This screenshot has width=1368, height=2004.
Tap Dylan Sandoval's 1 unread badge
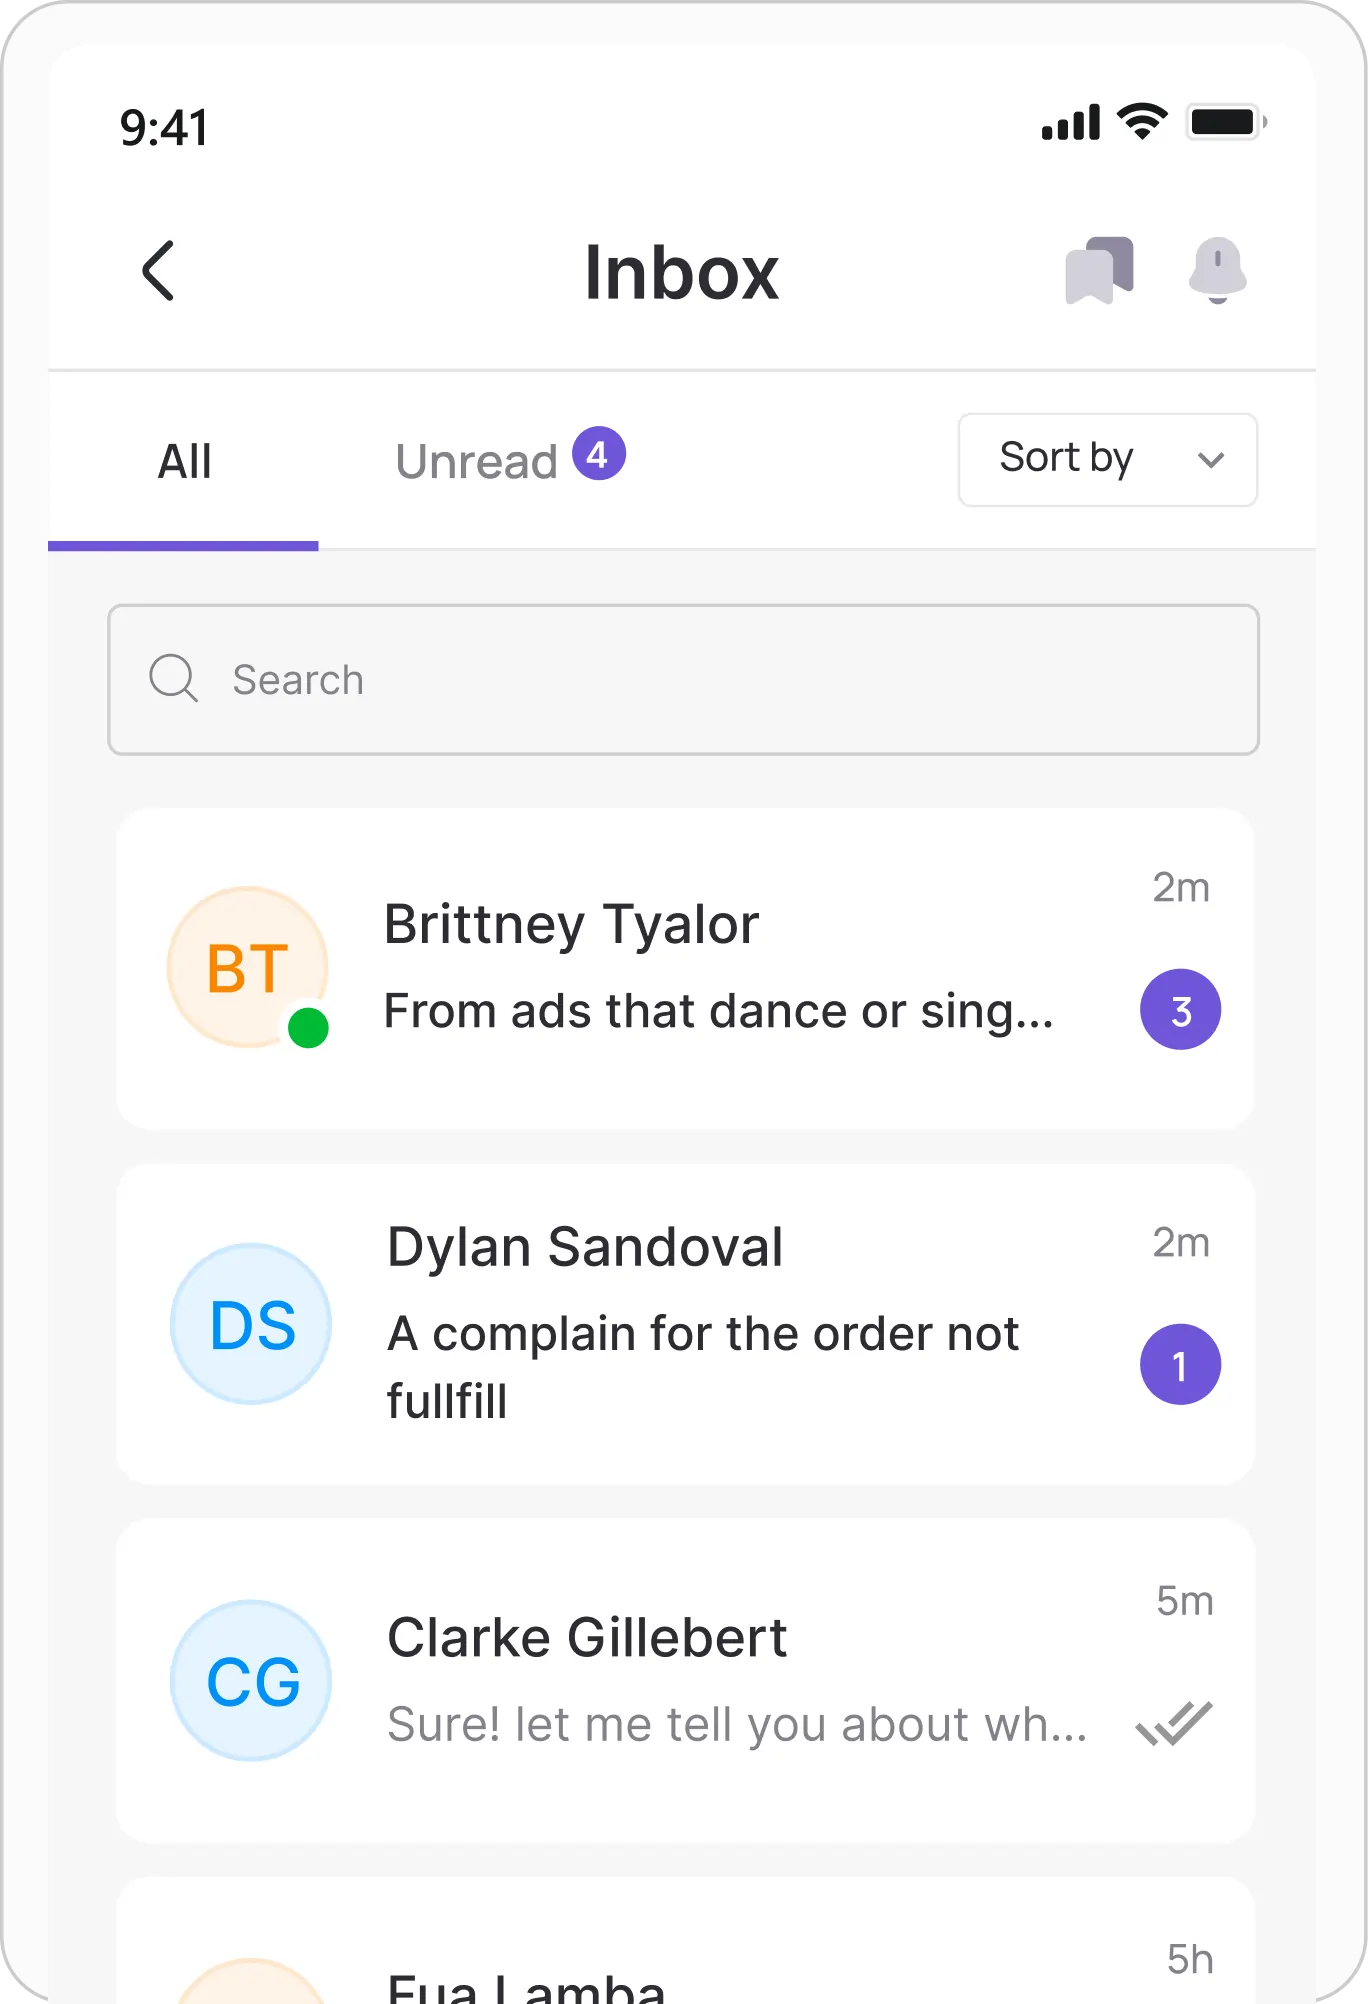point(1180,1365)
